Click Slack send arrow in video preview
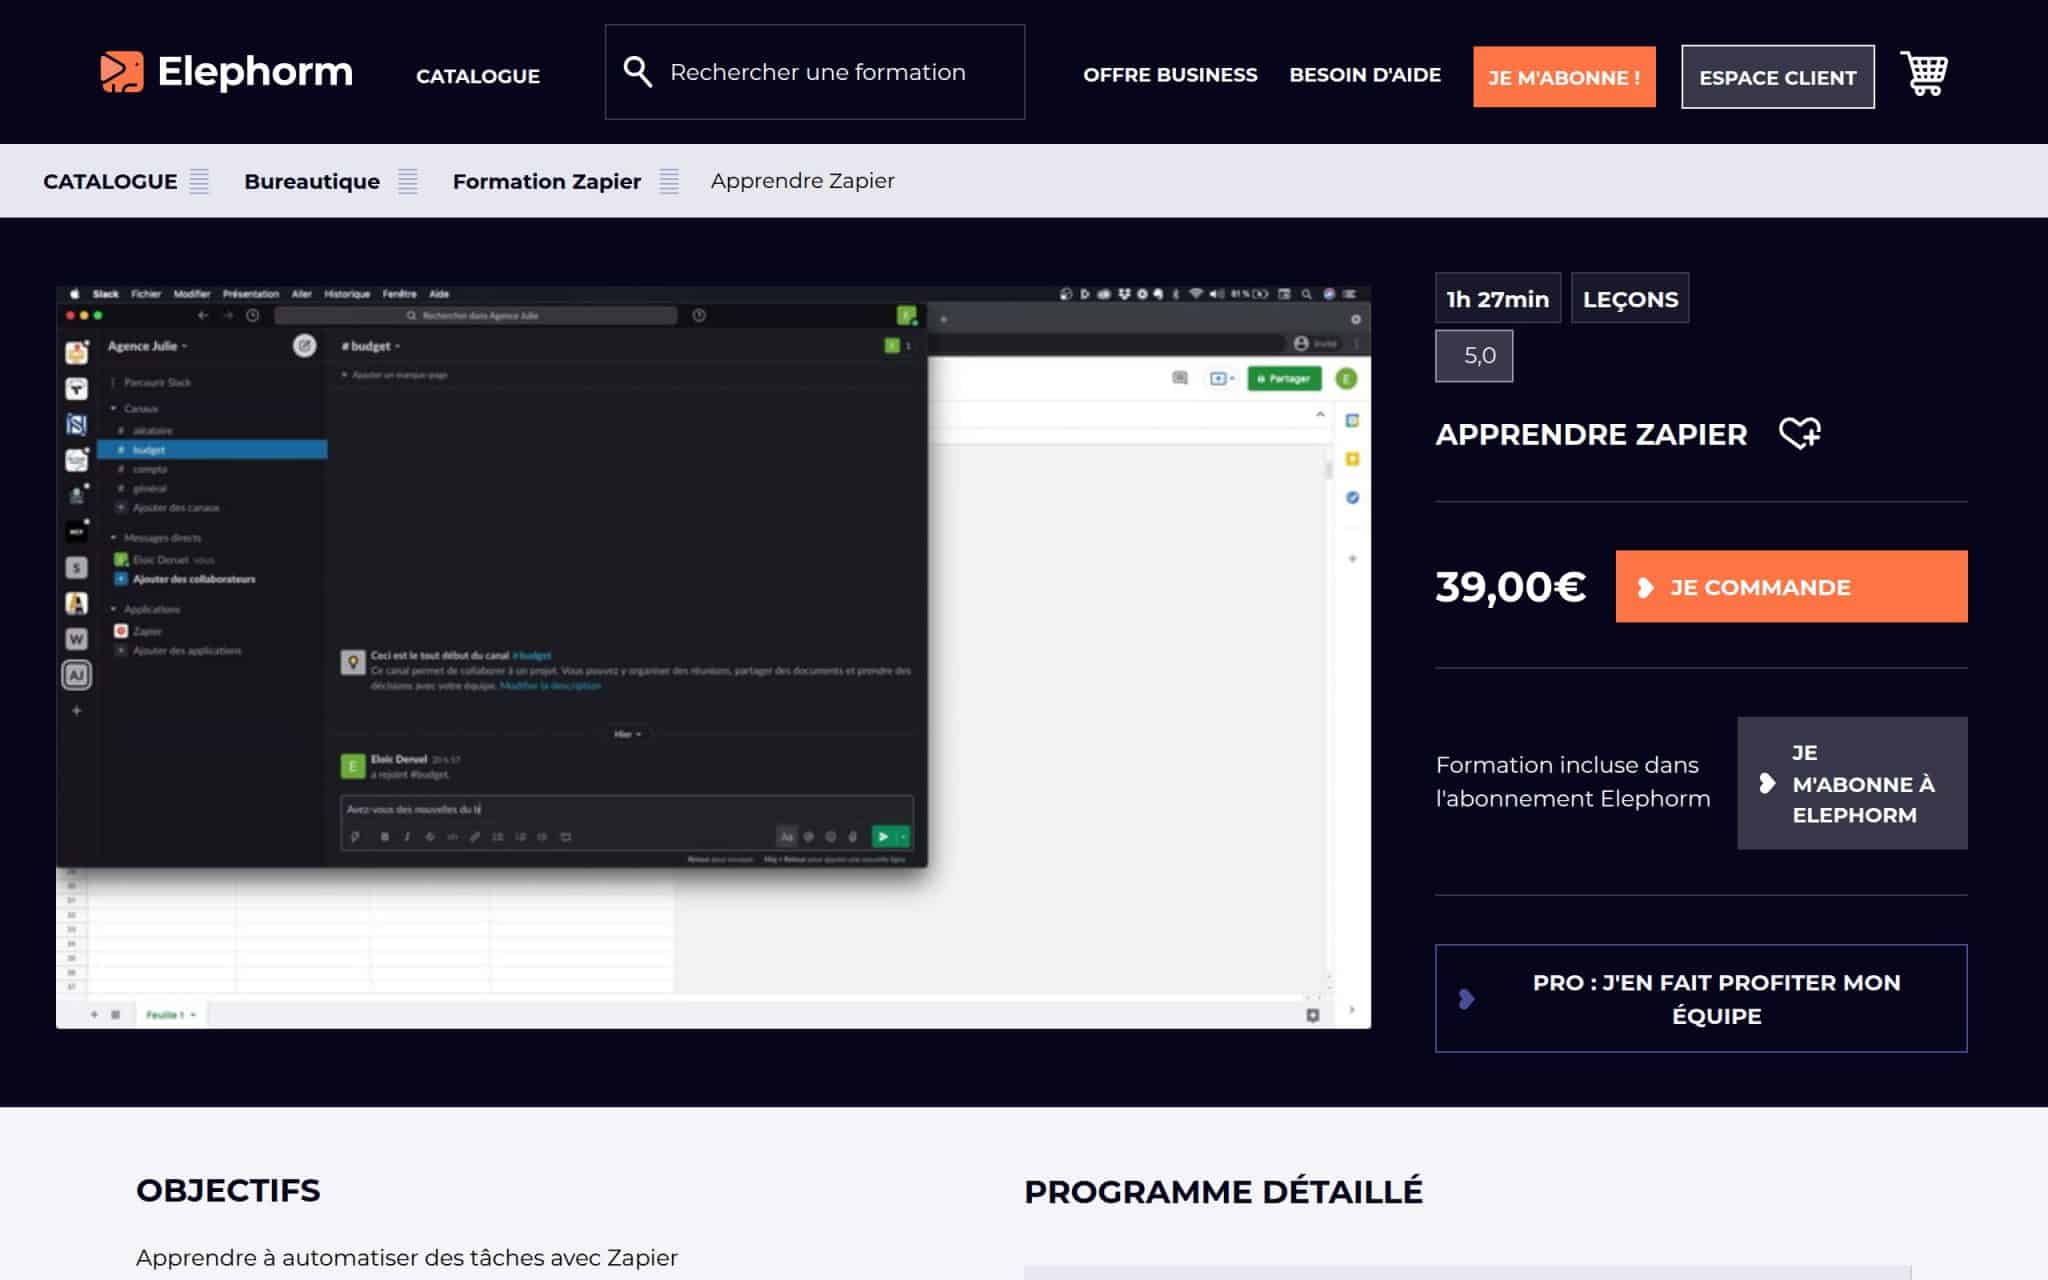2048x1280 pixels. [883, 837]
